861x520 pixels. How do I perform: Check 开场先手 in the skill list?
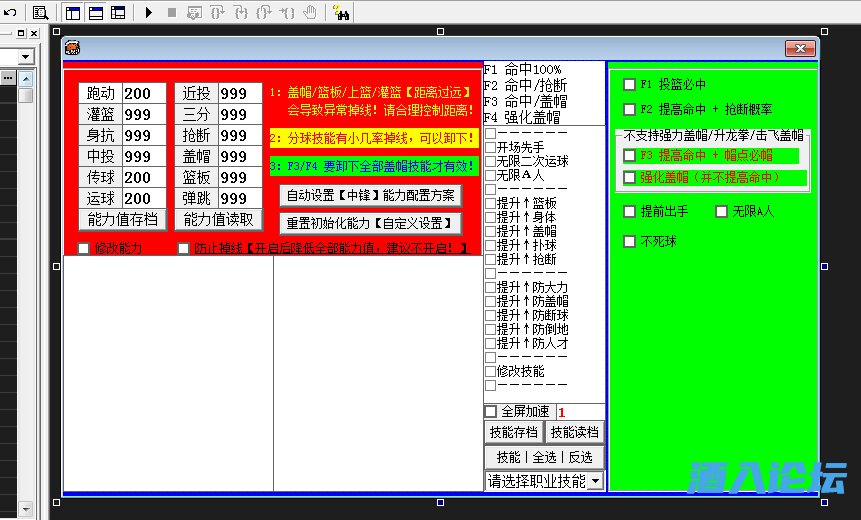(x=491, y=147)
